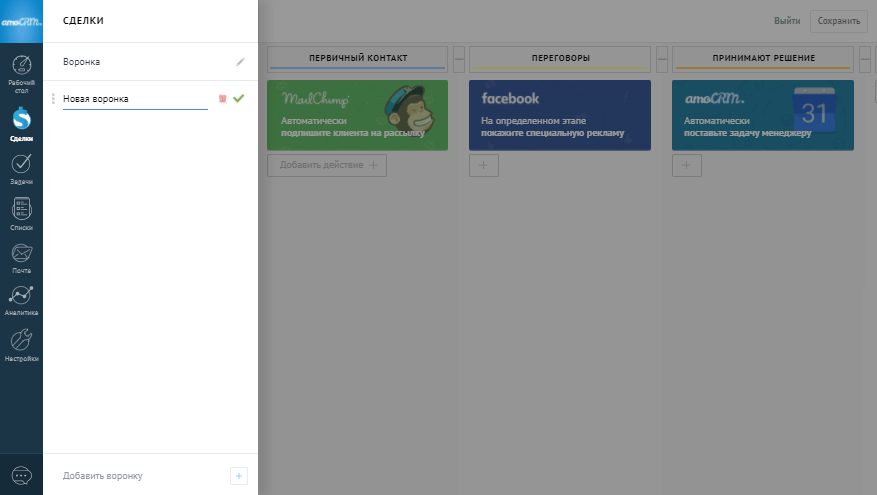Delete Новая воронка with trash icon
Viewport: 877px width, 495px height.
coord(222,98)
